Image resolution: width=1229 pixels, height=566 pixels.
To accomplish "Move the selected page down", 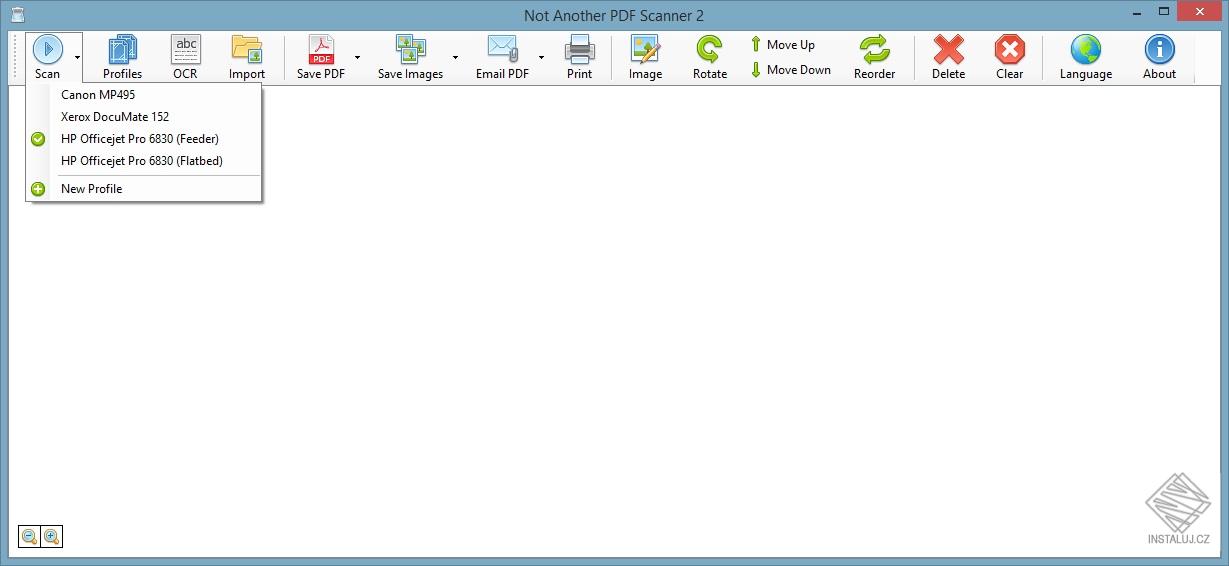I will pos(790,70).
